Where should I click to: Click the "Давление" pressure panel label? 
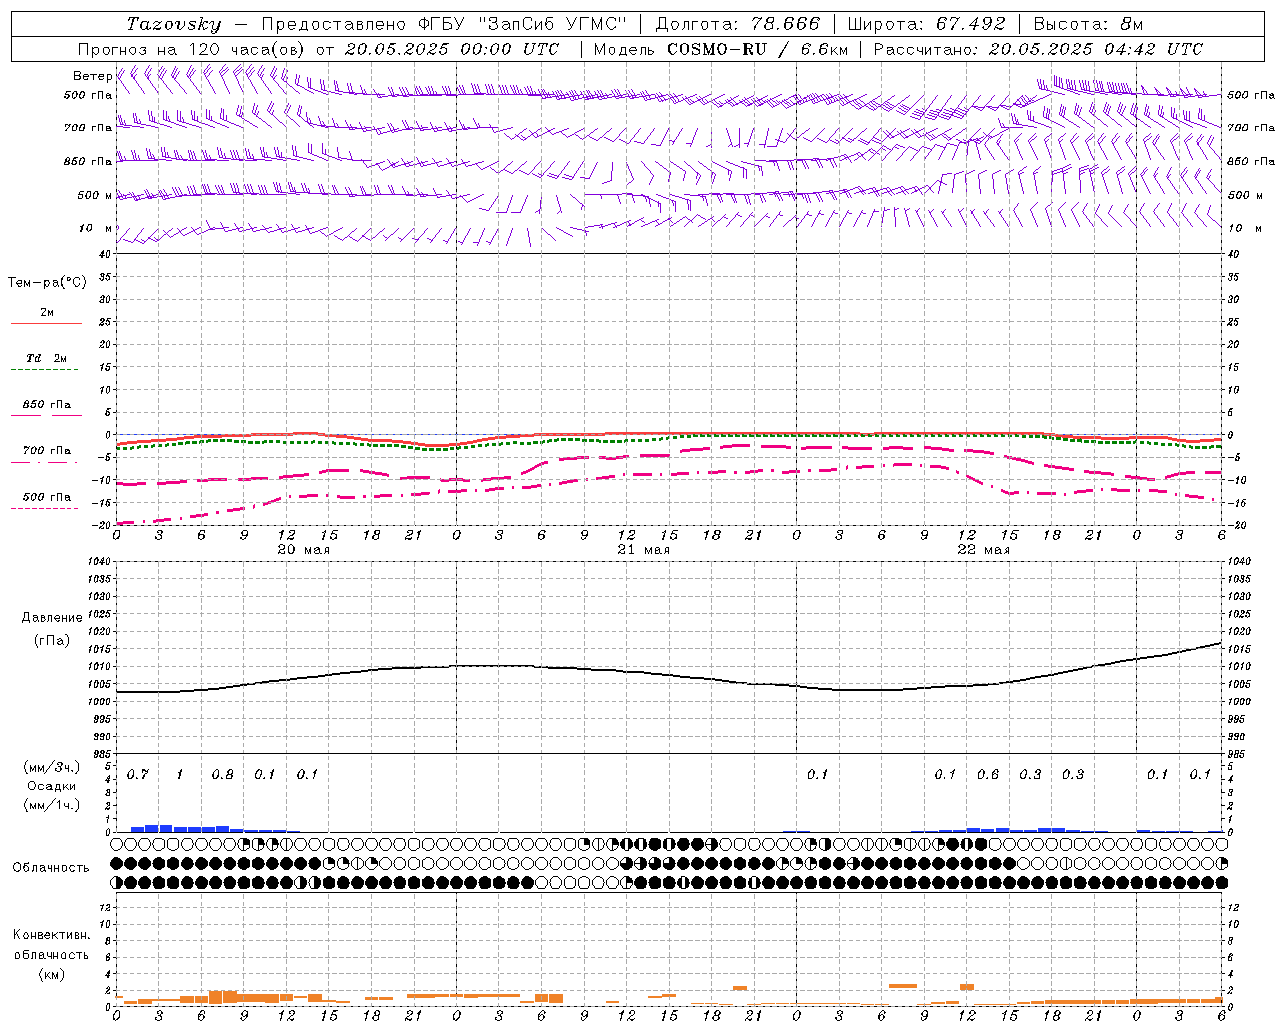tap(52, 618)
